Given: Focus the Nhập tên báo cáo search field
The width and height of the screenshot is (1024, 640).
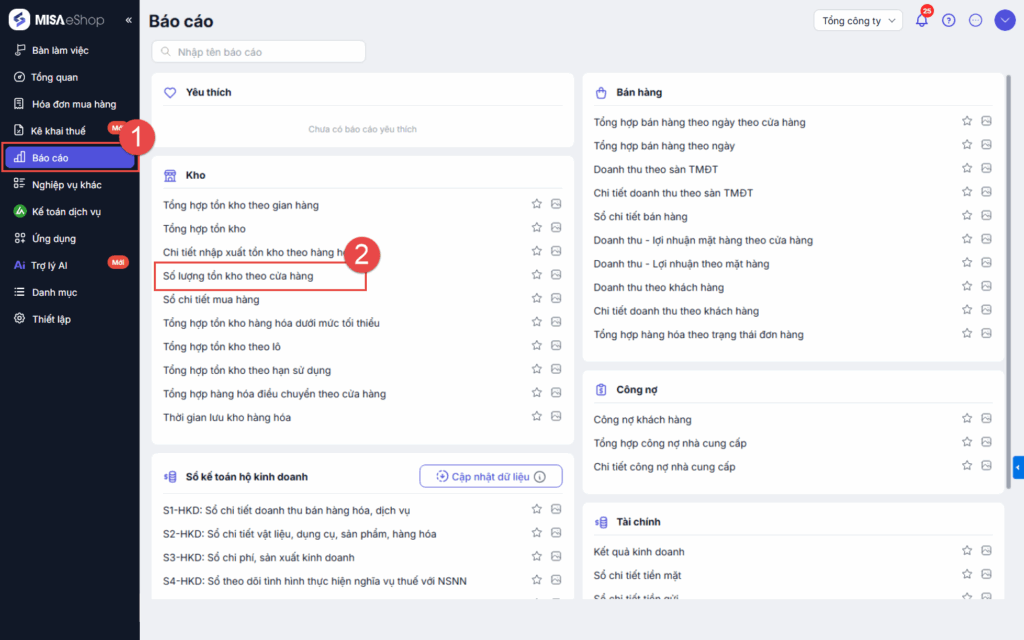Looking at the screenshot, I should pos(260,51).
